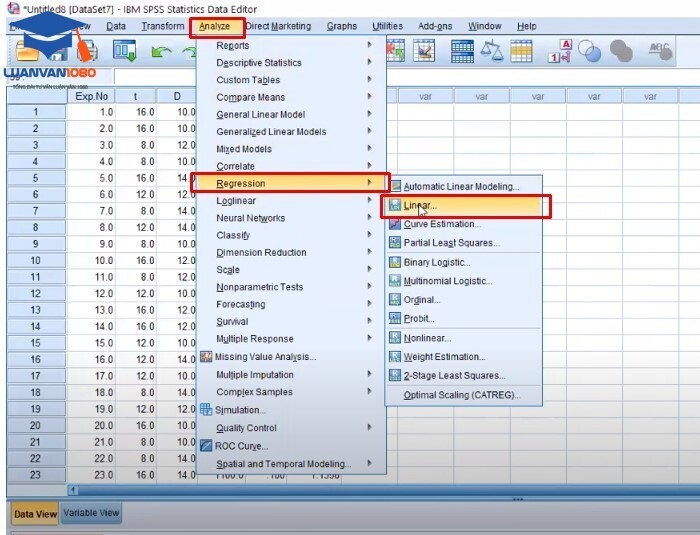Expand the General Linear Model submenu arrow
Screen dimensions: 700x535
tap(370, 114)
